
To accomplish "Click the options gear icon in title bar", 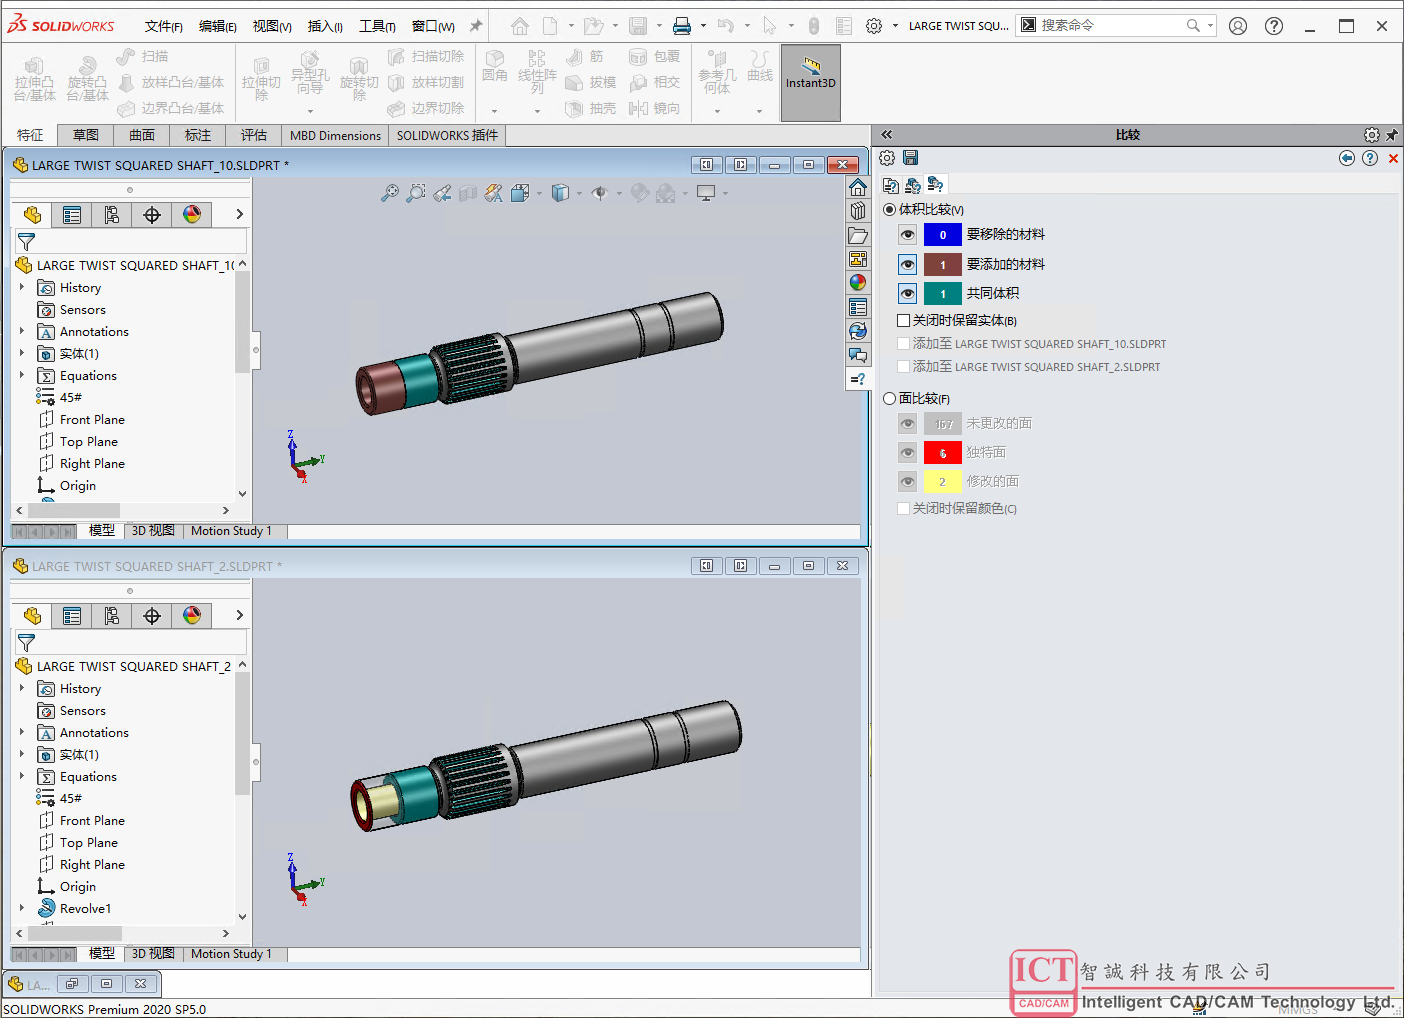I will 874,26.
